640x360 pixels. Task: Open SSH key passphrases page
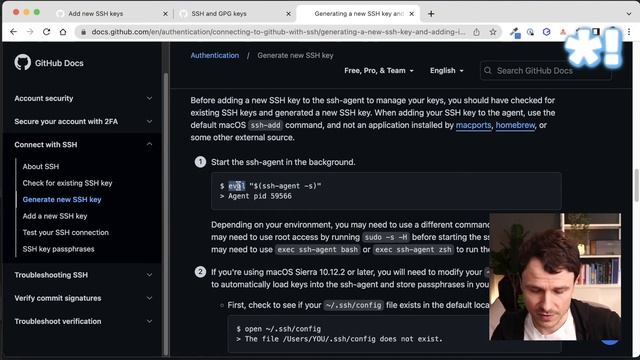click(x=58, y=249)
